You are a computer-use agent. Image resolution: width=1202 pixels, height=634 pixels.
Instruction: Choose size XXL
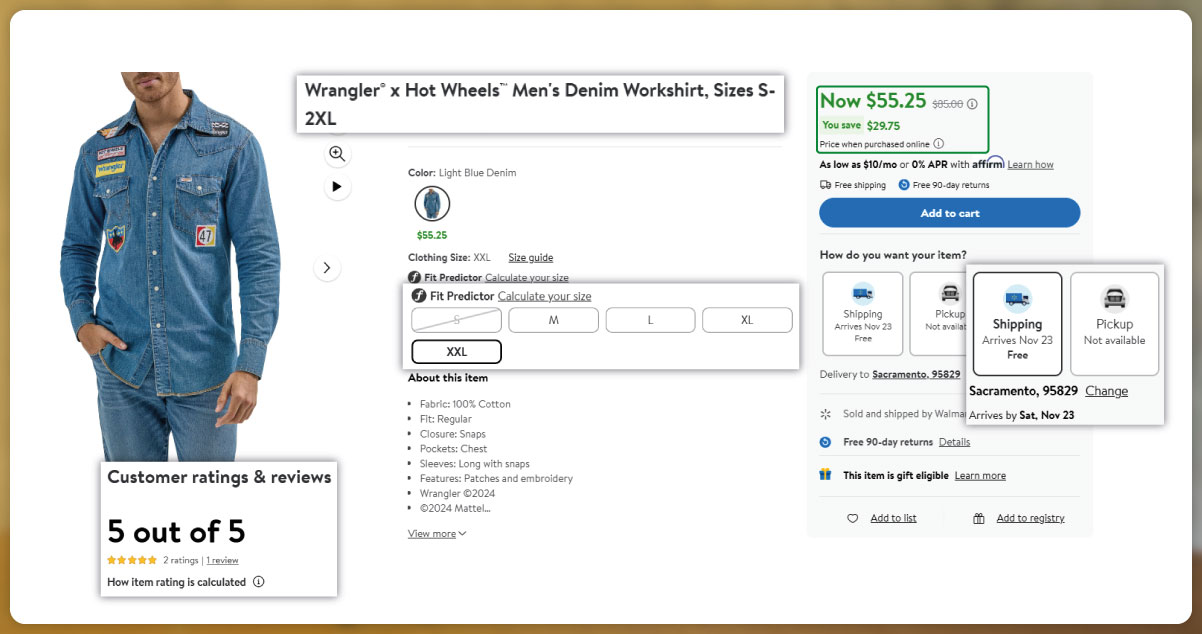(457, 352)
